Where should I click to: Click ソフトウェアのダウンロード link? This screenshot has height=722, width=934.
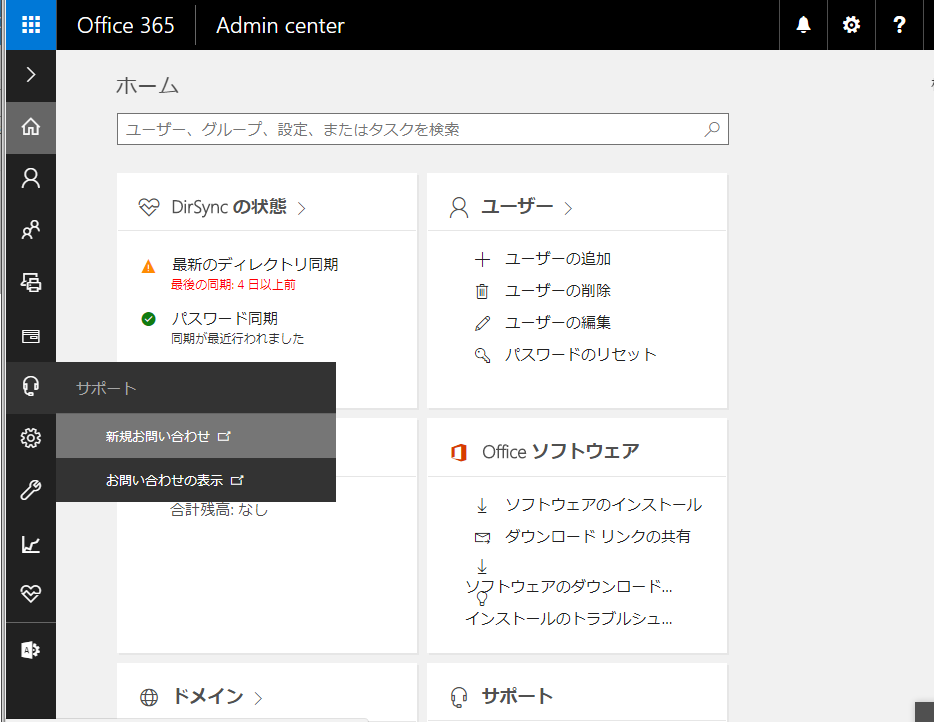(x=568, y=587)
